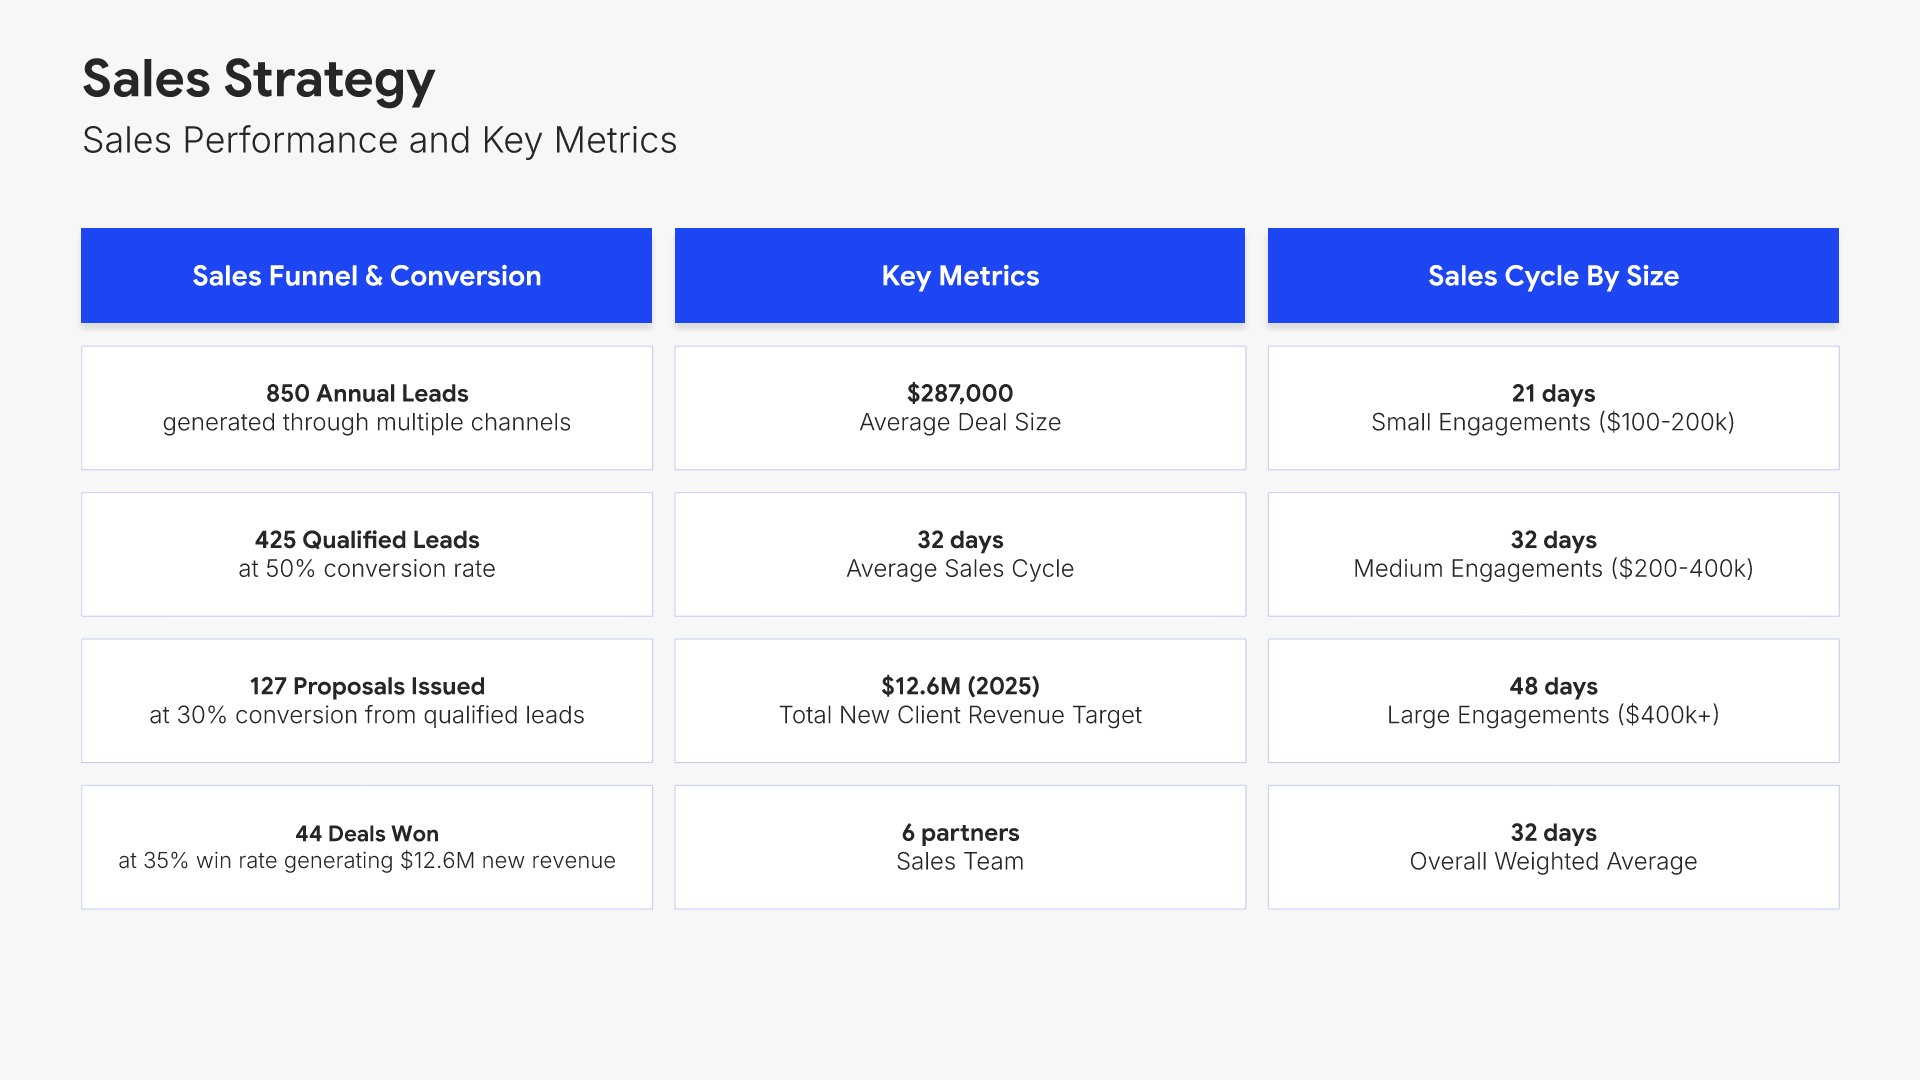This screenshot has height=1080, width=1920.
Task: Click the 'at 50% conversion rate' text
Action: pyautogui.click(x=366, y=569)
